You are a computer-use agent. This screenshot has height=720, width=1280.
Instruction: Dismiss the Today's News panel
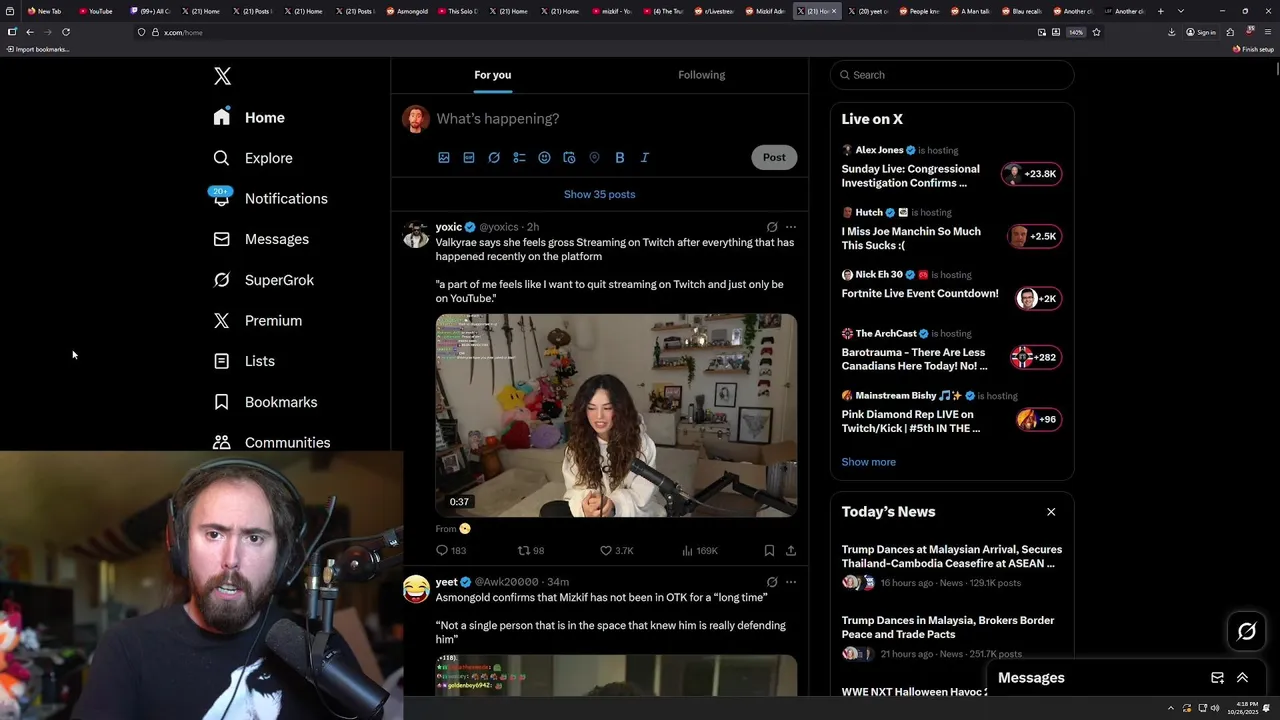pos(1051,512)
